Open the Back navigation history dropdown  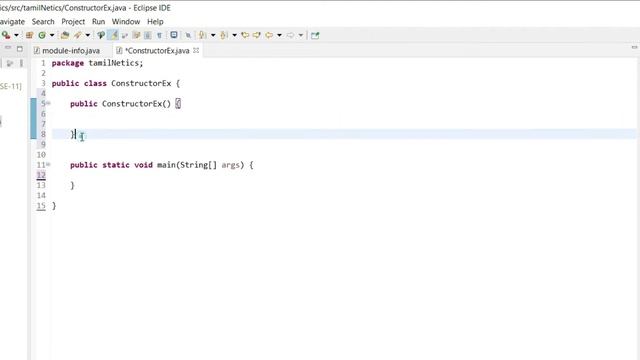pos(279,35)
